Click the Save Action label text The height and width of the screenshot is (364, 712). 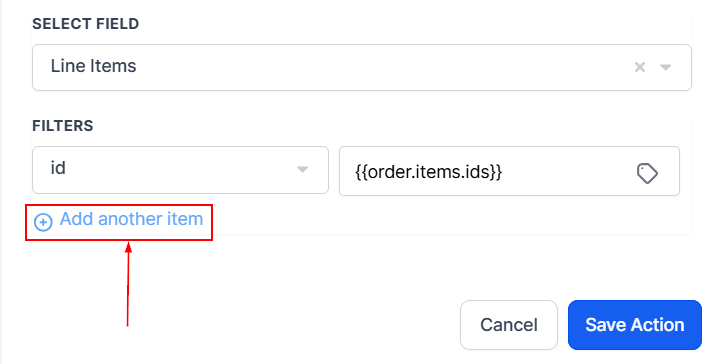[x=634, y=325]
